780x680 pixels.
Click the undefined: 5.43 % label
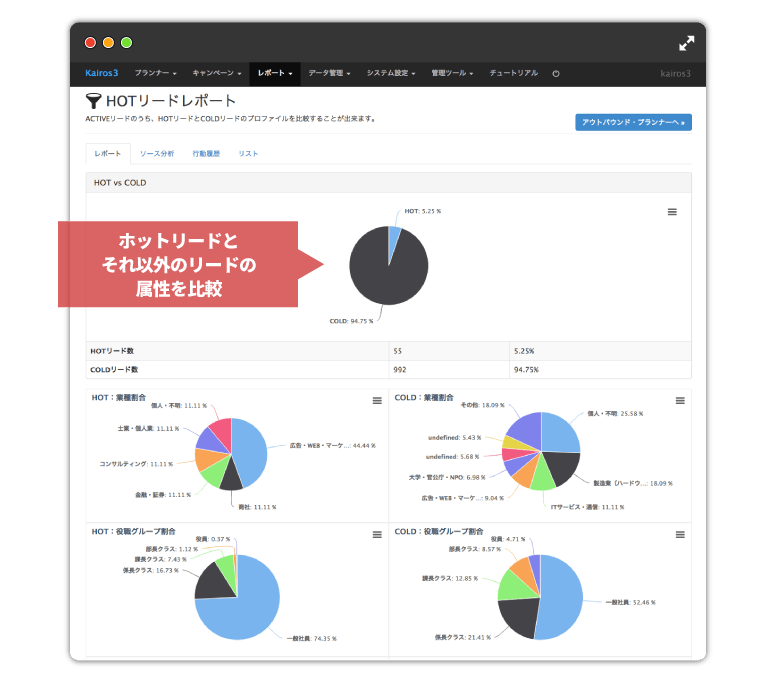pos(455,438)
